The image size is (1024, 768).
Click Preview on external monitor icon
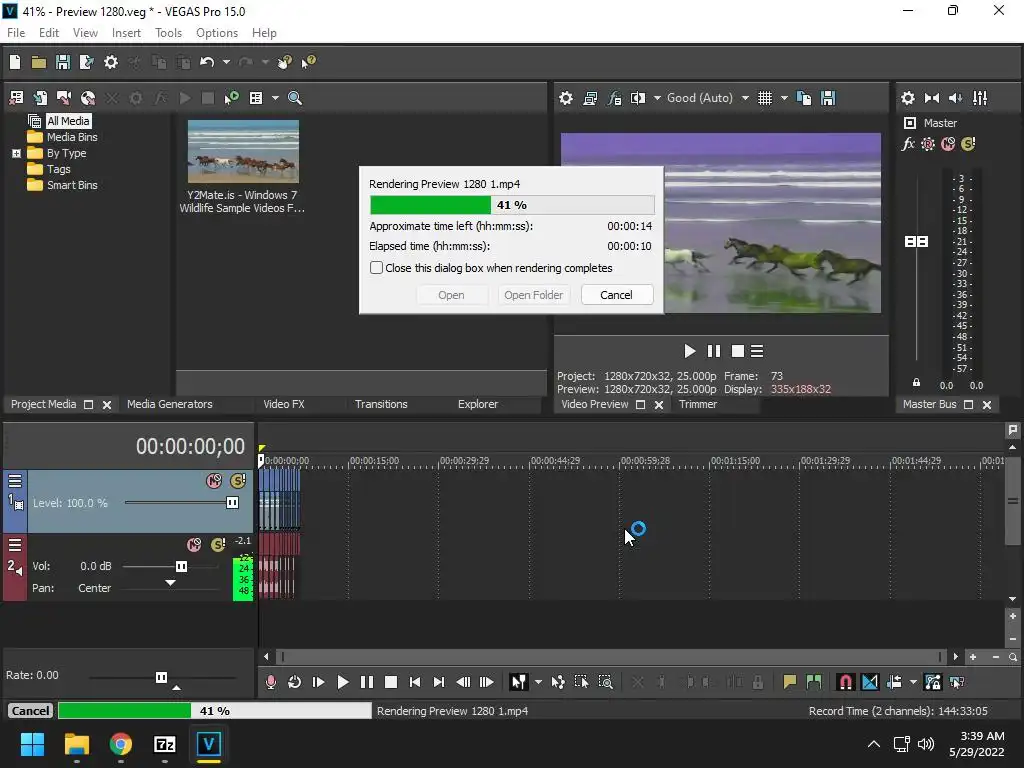[590, 98]
